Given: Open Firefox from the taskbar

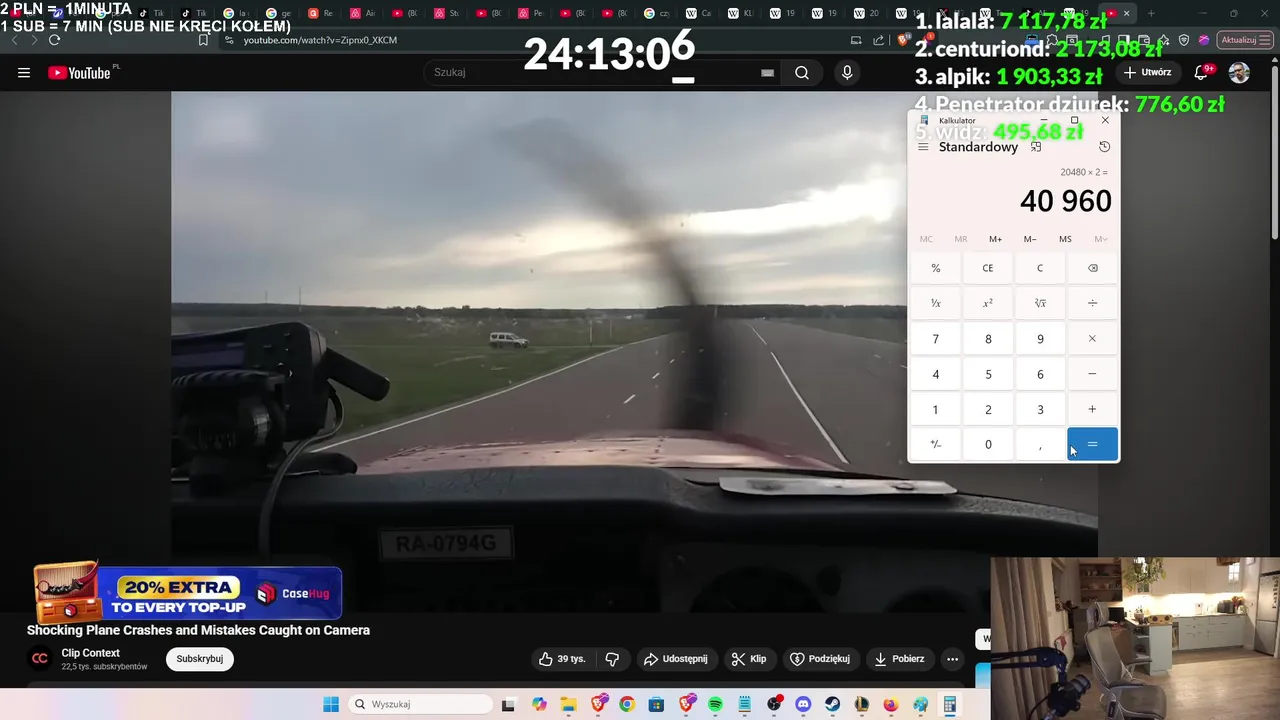Looking at the screenshot, I should click(x=890, y=704).
